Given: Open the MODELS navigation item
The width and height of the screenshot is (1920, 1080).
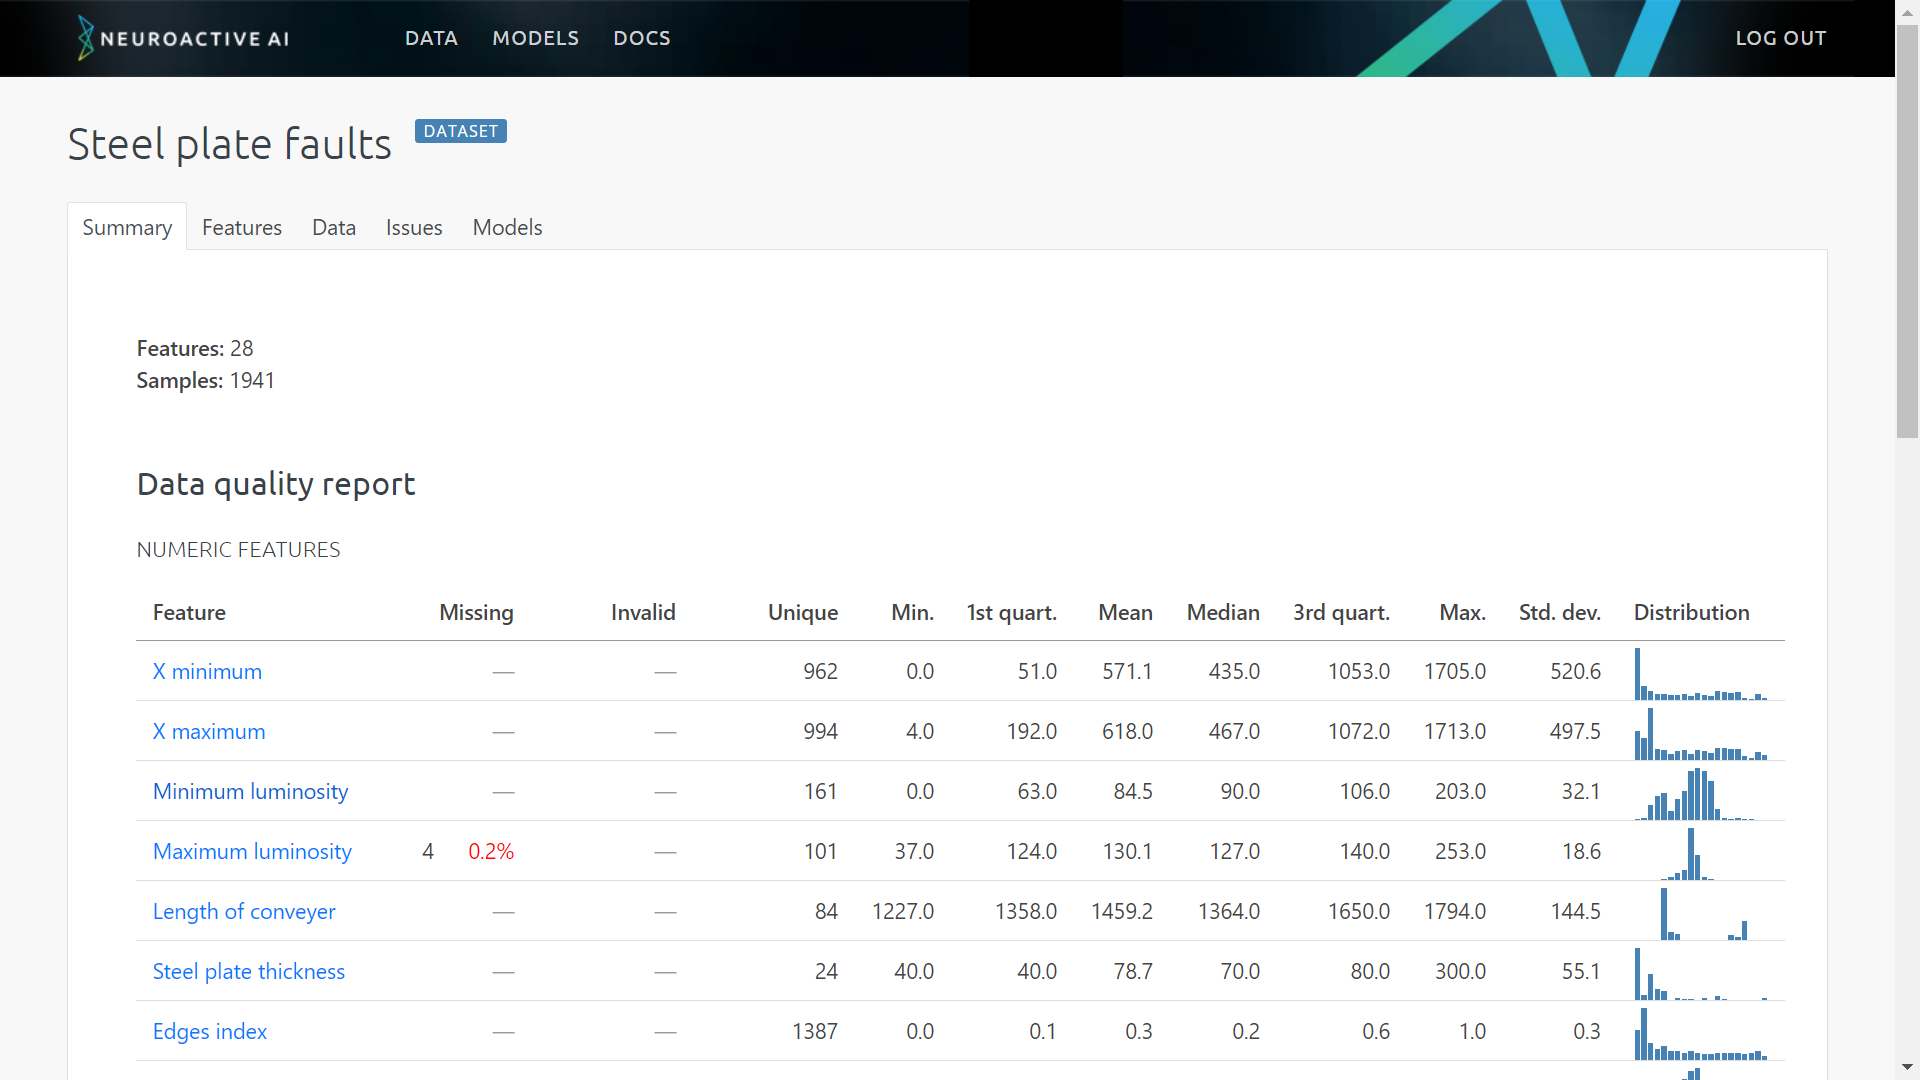Looking at the screenshot, I should point(535,38).
